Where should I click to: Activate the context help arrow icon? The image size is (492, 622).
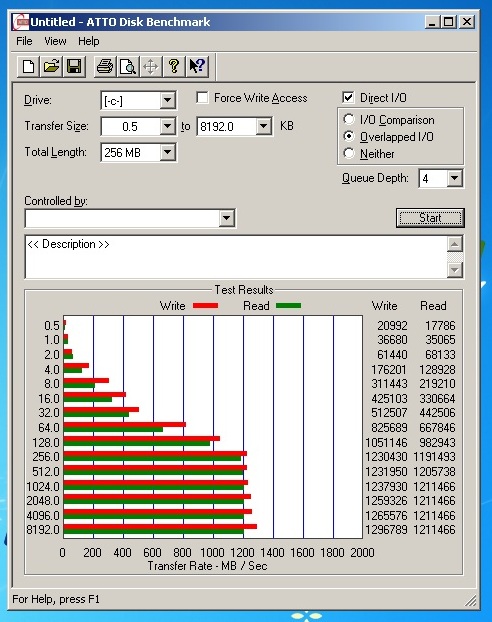(x=197, y=66)
